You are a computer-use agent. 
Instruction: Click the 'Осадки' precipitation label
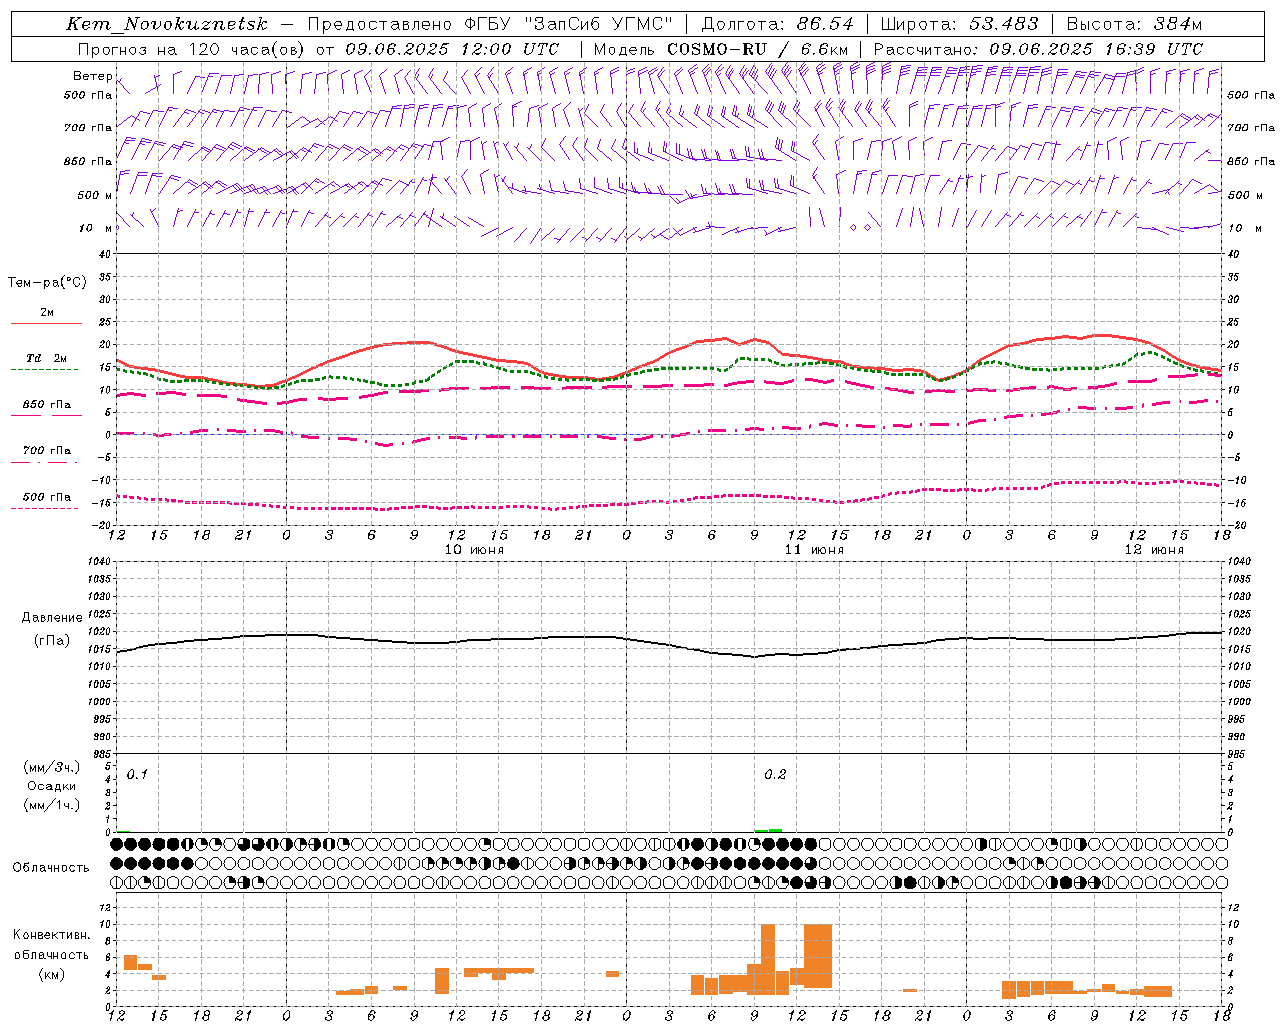pyautogui.click(x=52, y=786)
